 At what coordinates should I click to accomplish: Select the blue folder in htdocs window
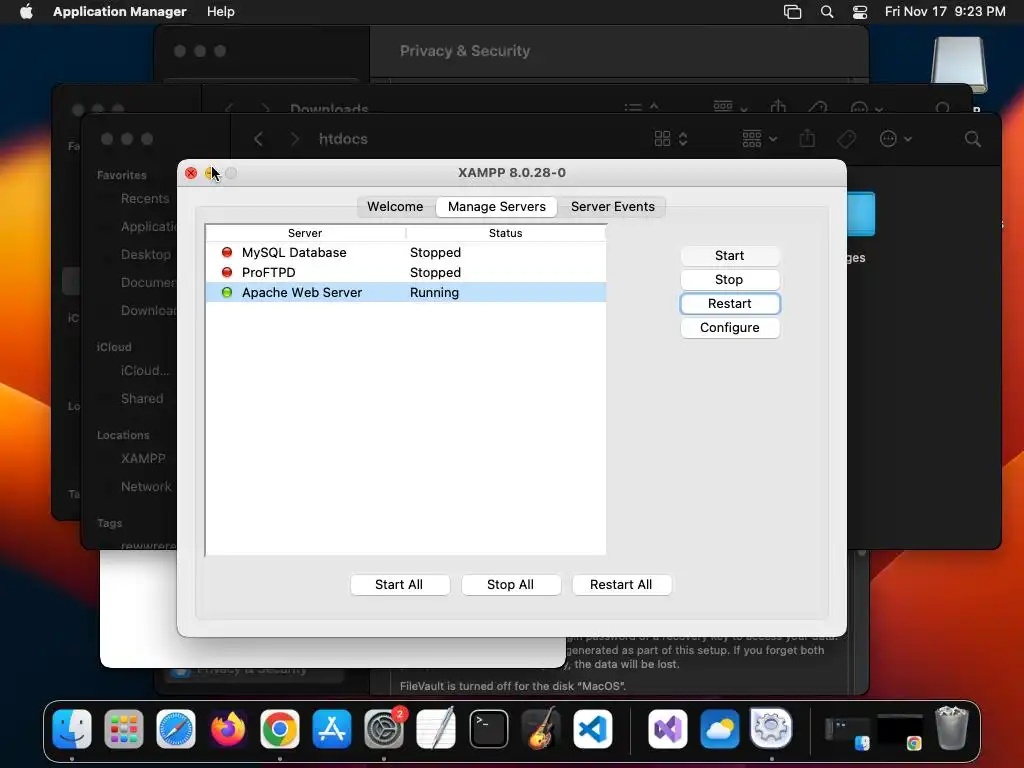(861, 214)
